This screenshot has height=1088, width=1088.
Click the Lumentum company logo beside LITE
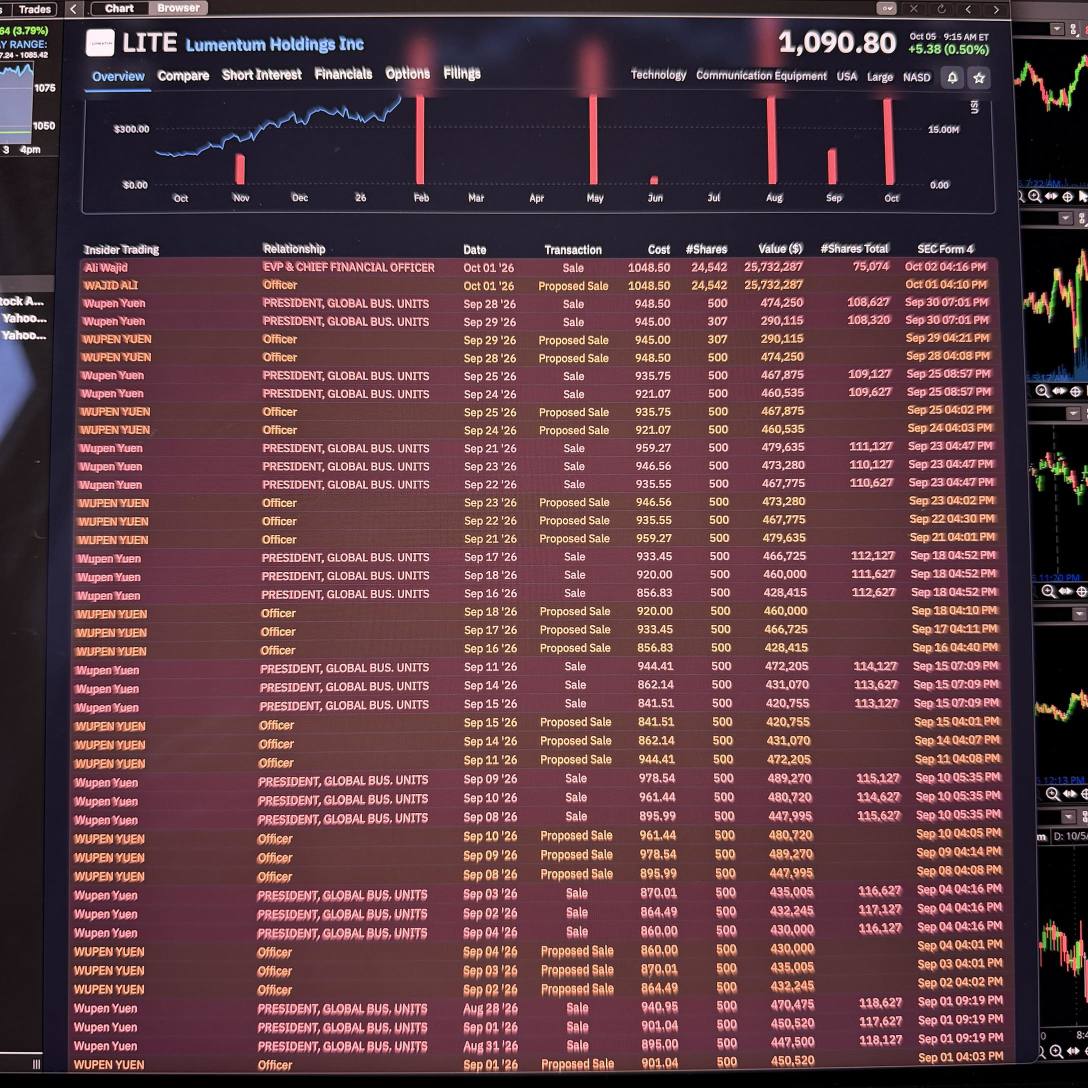(x=100, y=43)
